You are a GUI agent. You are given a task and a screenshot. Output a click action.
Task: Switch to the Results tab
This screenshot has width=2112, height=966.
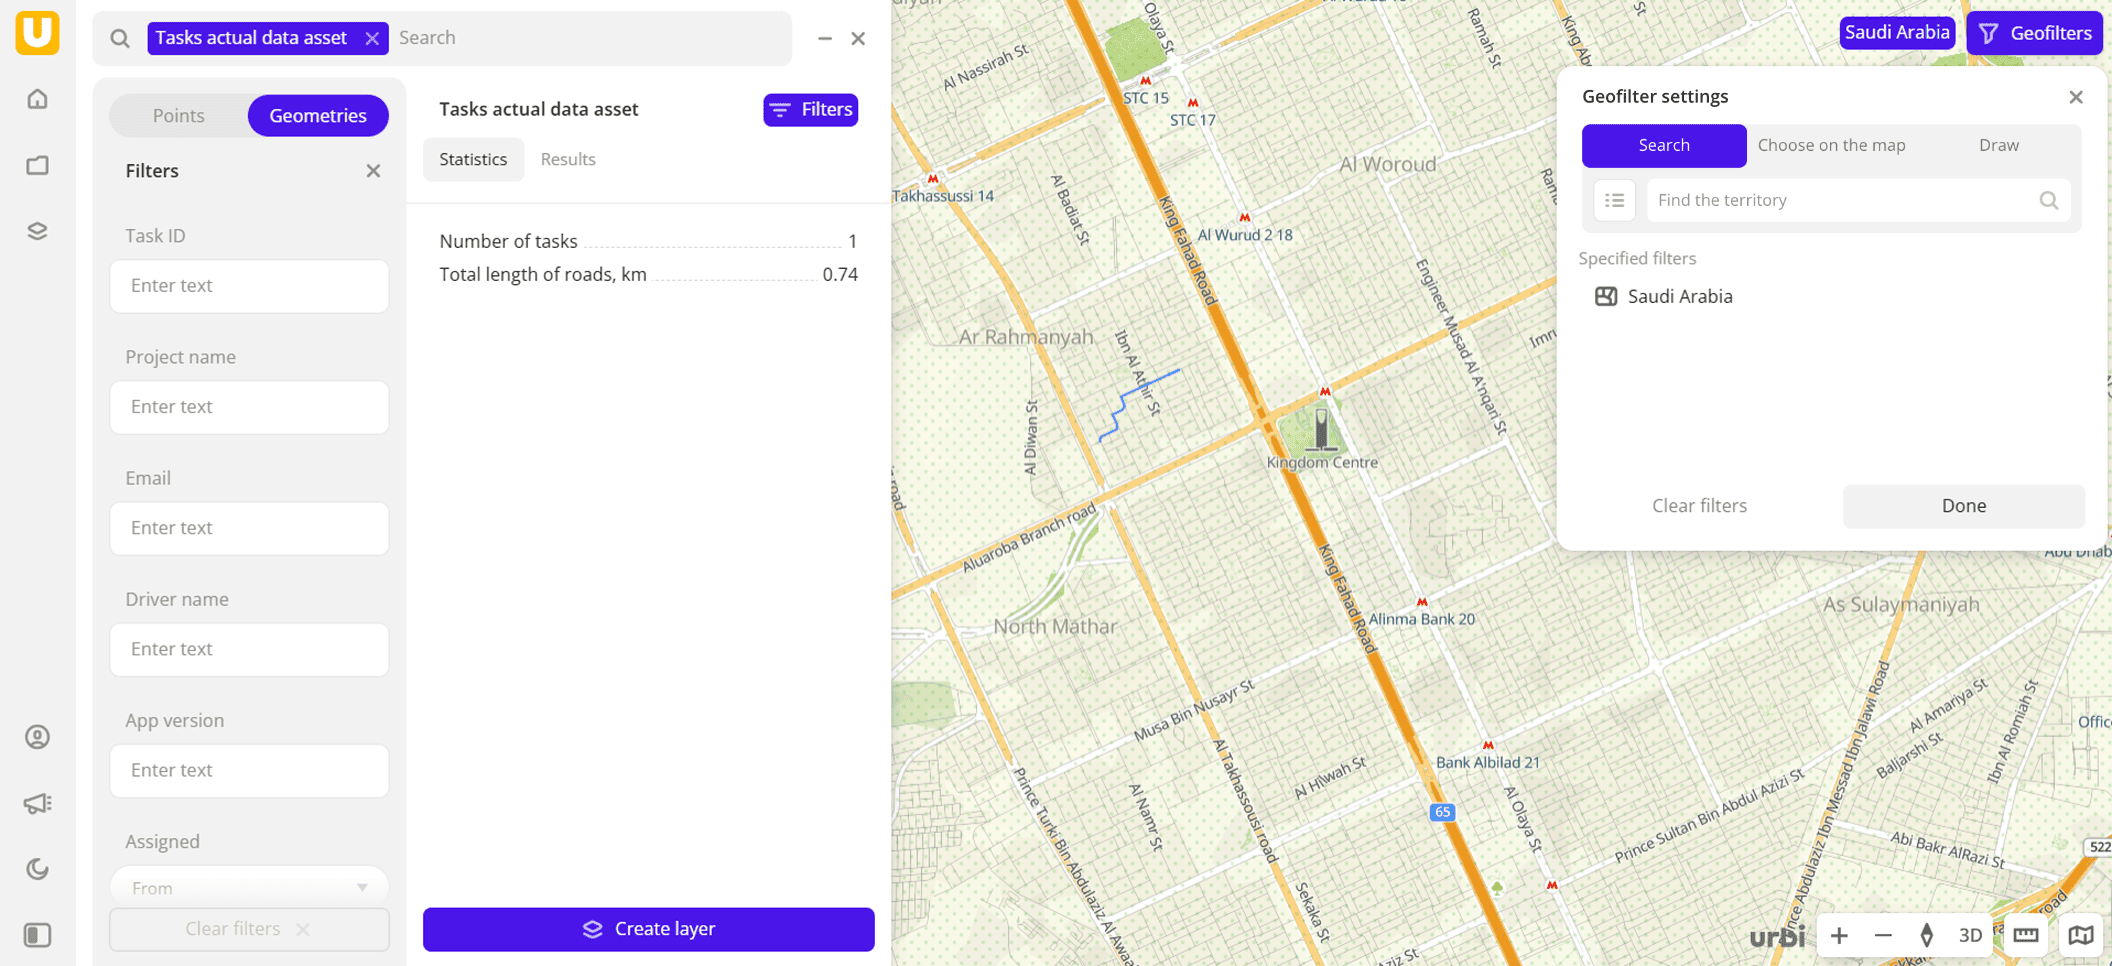coord(567,159)
